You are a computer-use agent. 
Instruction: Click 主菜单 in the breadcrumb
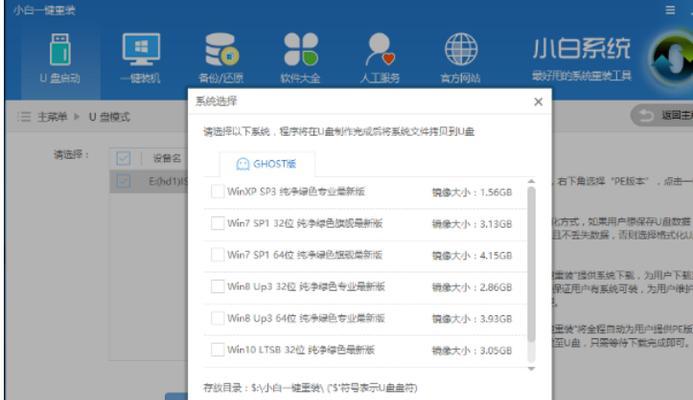pos(52,117)
